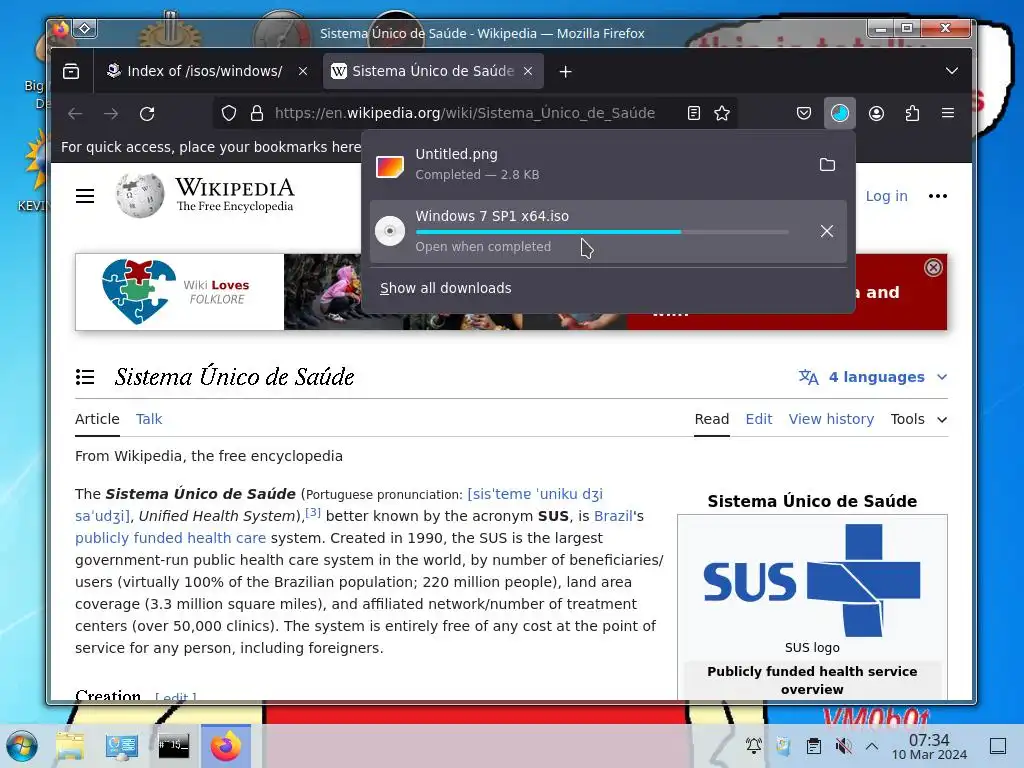Toggle reader view icon in address bar
The width and height of the screenshot is (1024, 768).
(x=694, y=114)
